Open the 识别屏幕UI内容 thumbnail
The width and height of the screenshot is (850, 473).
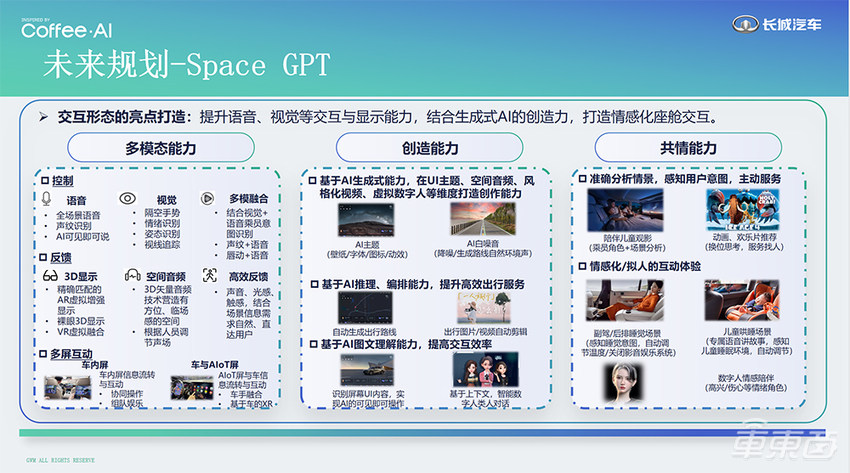367,370
